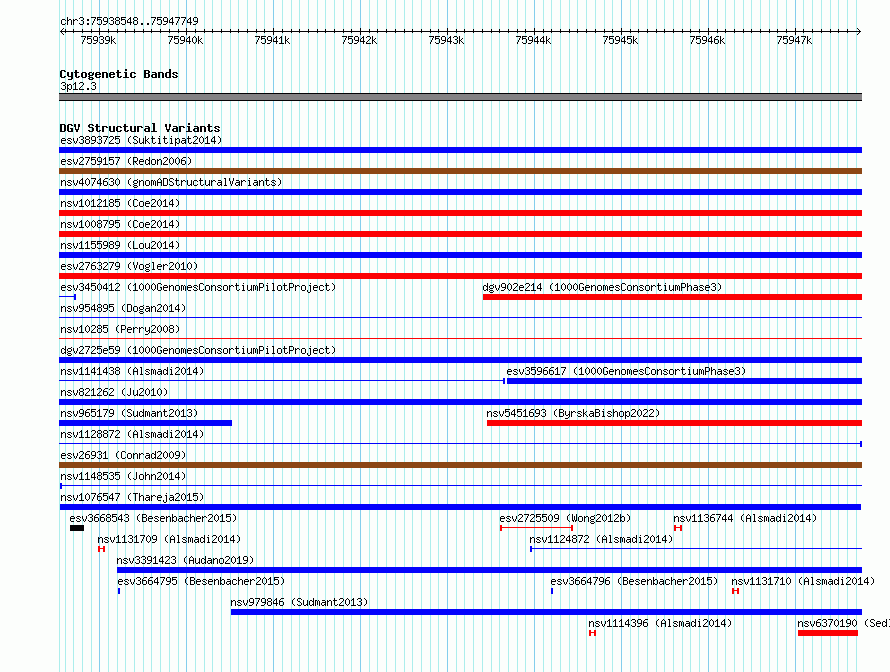Click the esv3893725 (Suktitipat2014) blue variant bar
The width and height of the screenshot is (890, 672).
click(460, 150)
